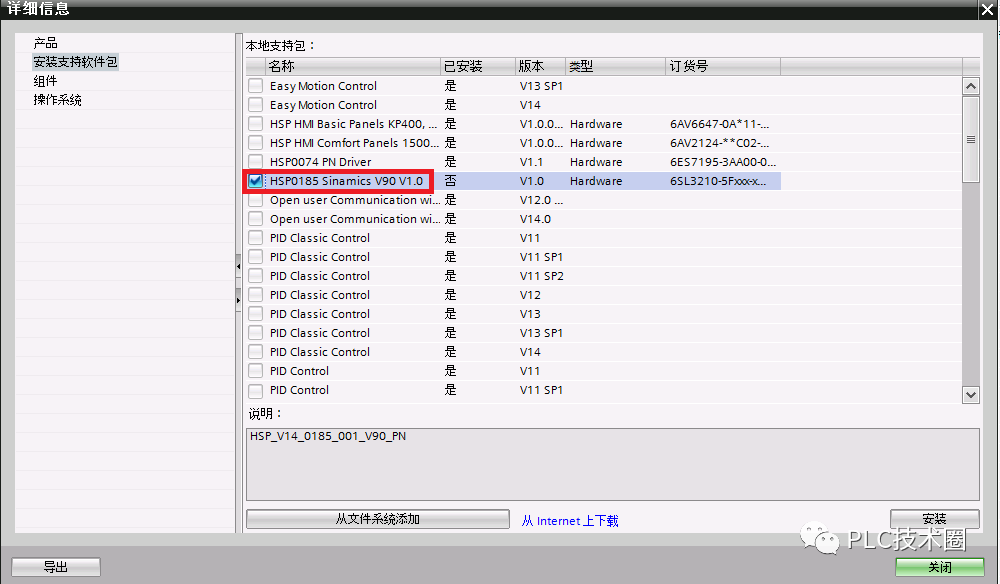Image resolution: width=1000 pixels, height=584 pixels.
Task: Enable the Open user Communication V14.0 checkbox
Action: tap(256, 219)
